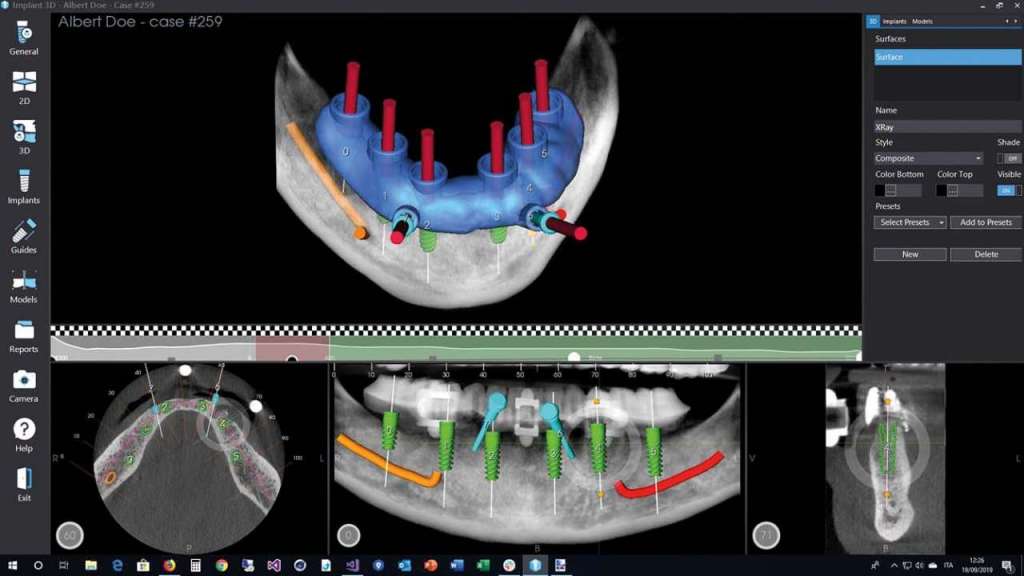This screenshot has height=576, width=1024.
Task: Click the white handle on the green histogram
Action: tap(573, 357)
